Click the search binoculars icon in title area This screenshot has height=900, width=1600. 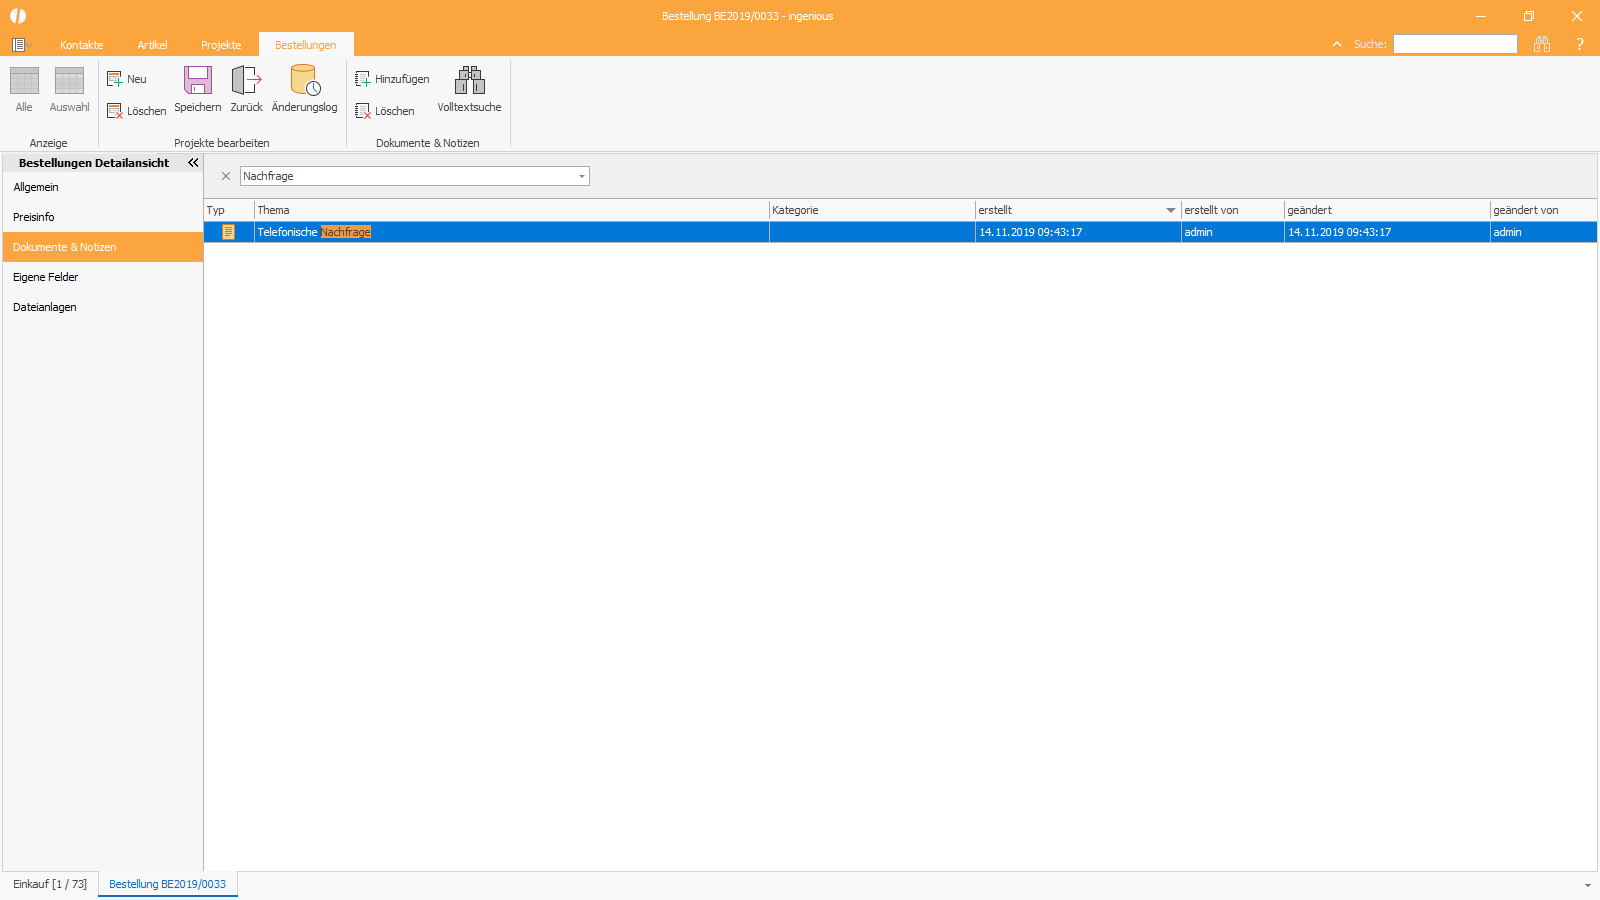(x=1542, y=44)
